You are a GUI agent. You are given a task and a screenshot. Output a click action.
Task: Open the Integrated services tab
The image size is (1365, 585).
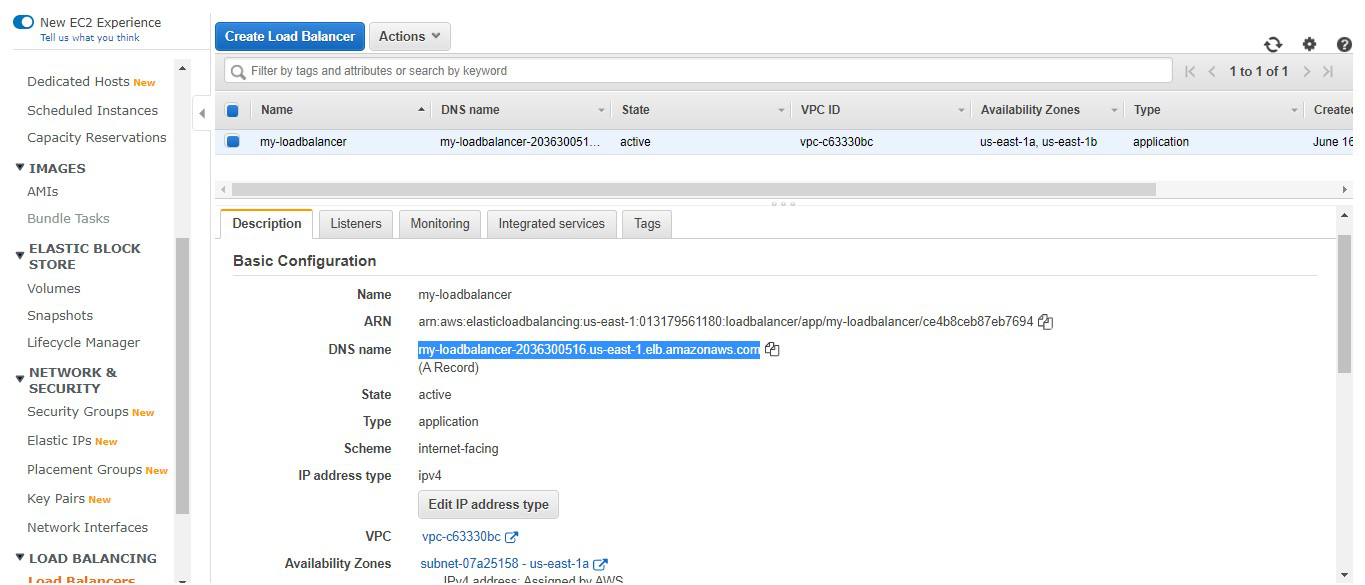coord(552,224)
